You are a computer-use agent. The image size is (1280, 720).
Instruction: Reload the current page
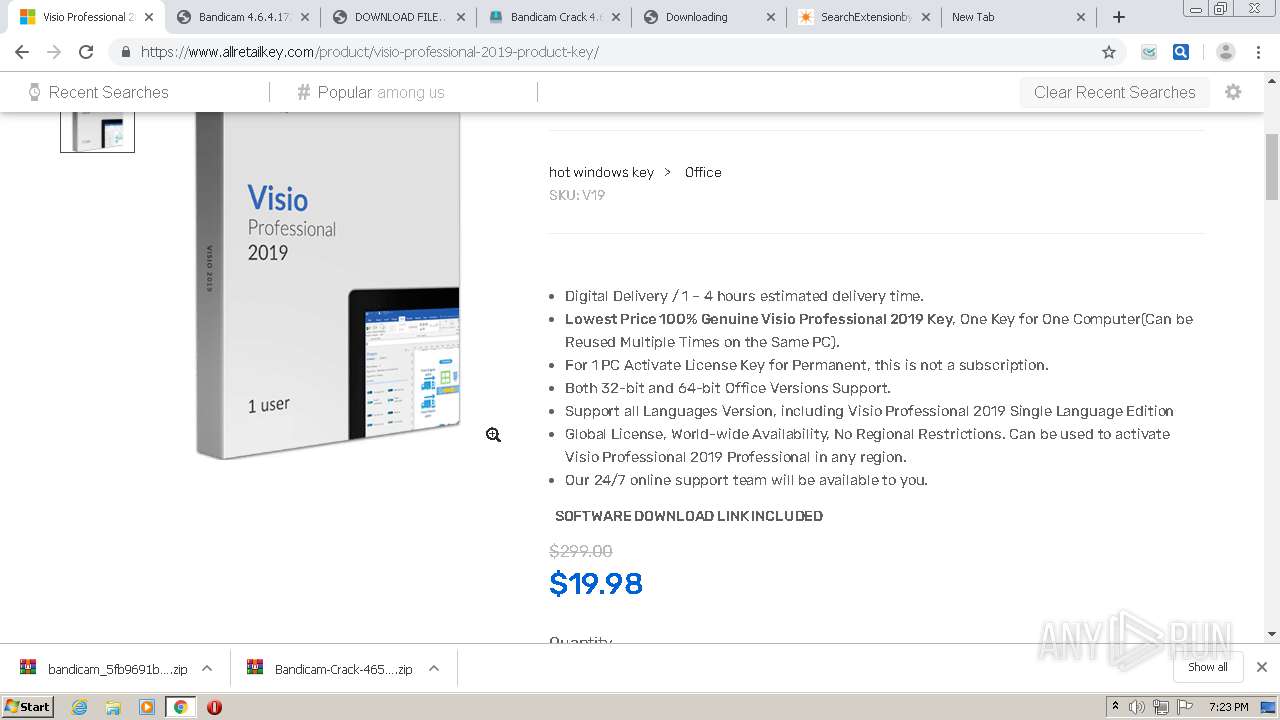coord(86,52)
